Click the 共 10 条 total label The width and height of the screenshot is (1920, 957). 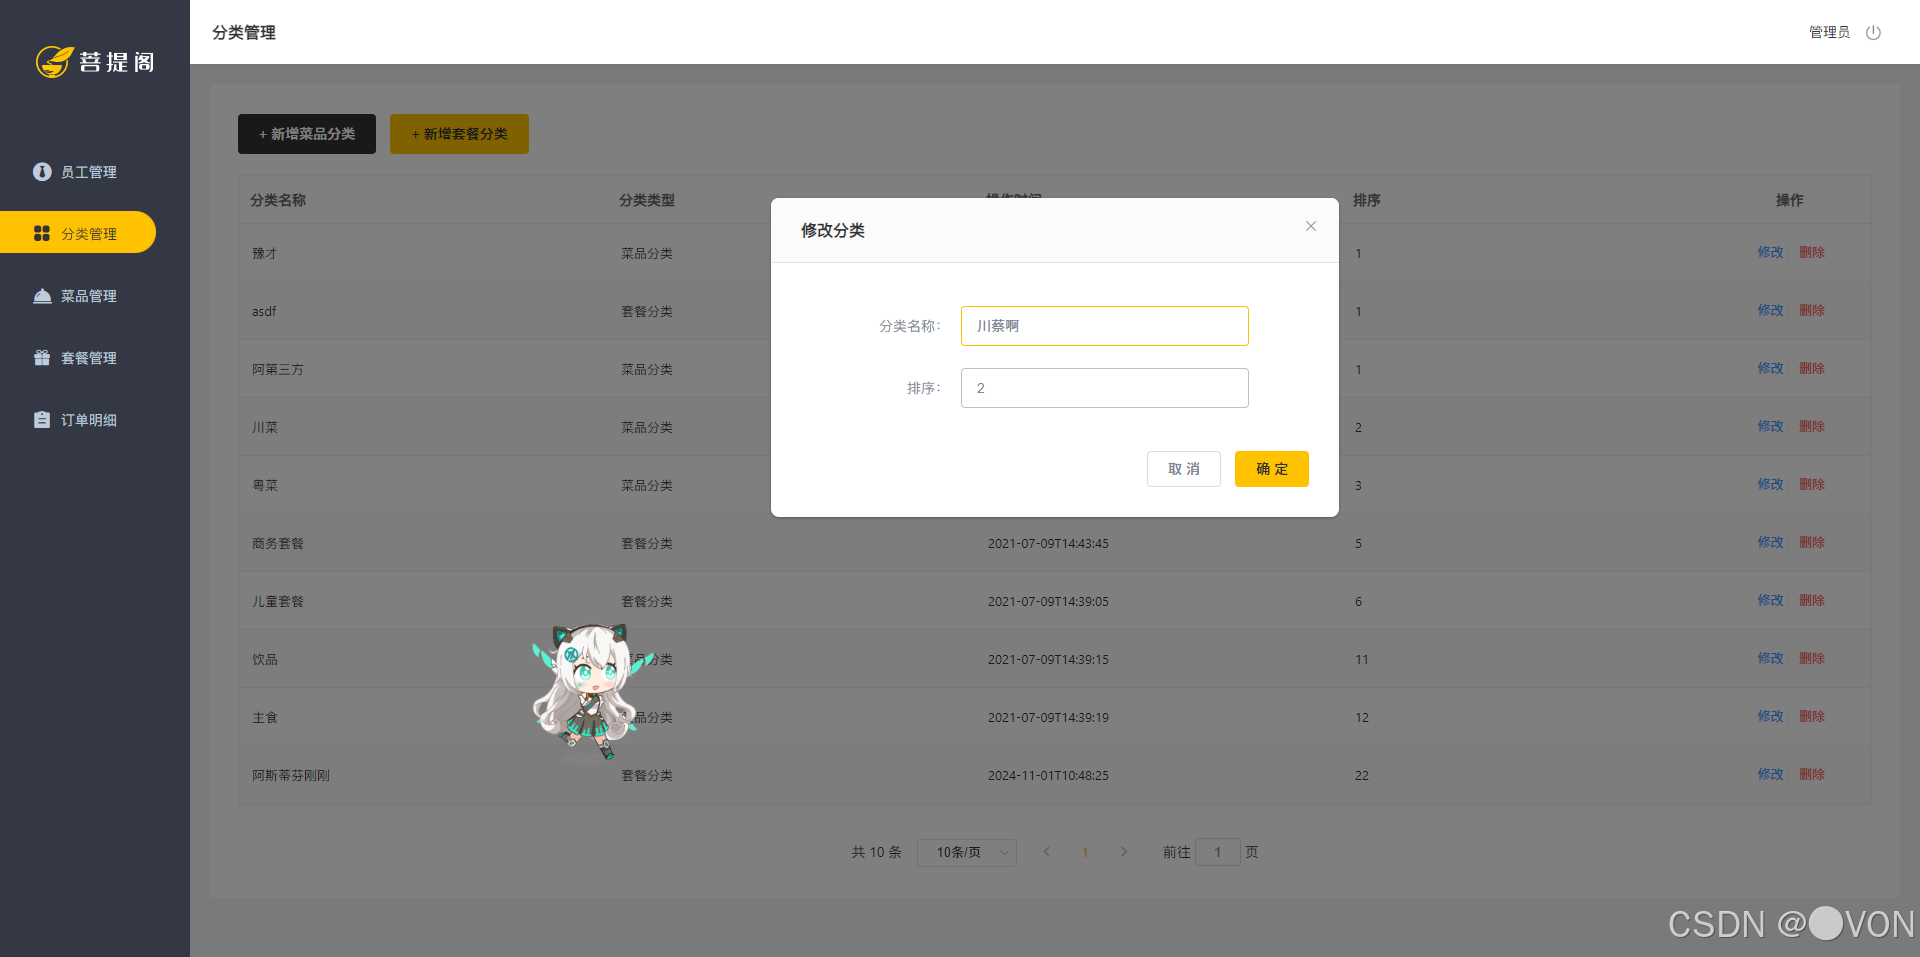coord(876,852)
